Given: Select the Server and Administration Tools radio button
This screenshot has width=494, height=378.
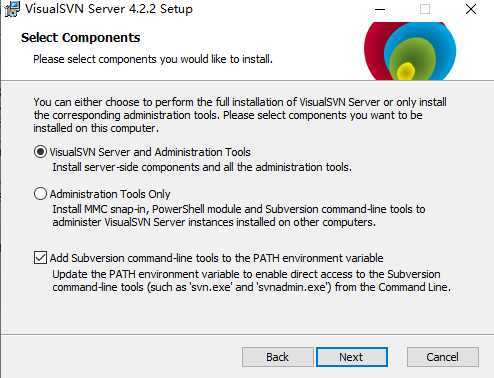Looking at the screenshot, I should click(40, 152).
